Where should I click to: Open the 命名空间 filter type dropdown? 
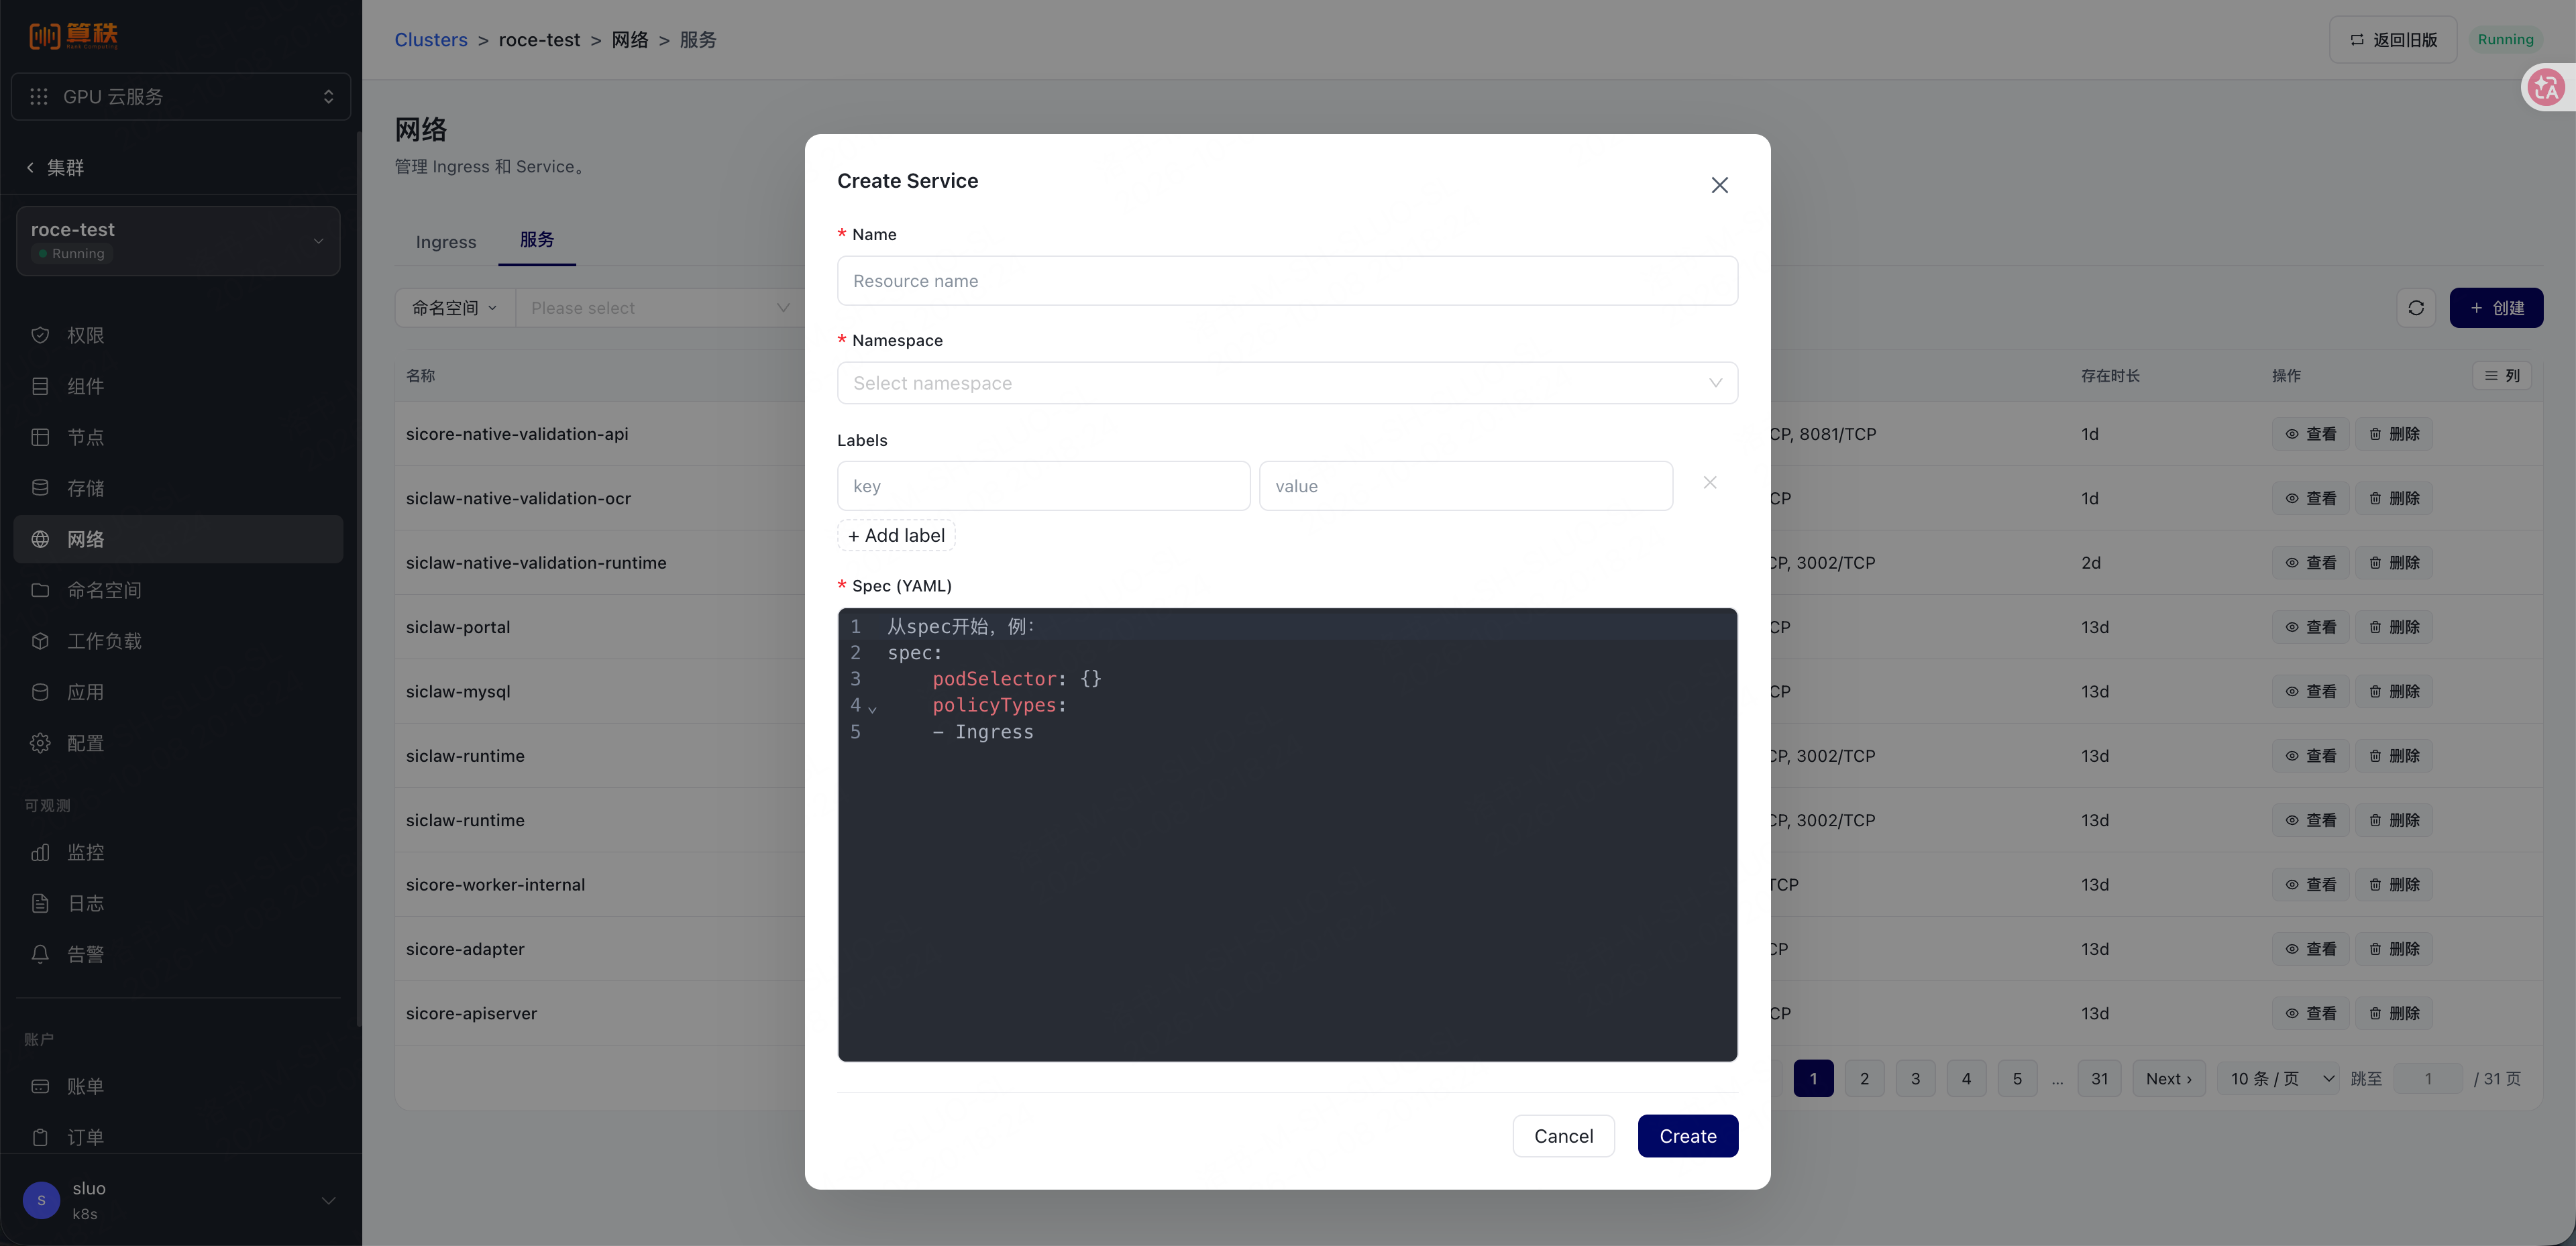454,308
